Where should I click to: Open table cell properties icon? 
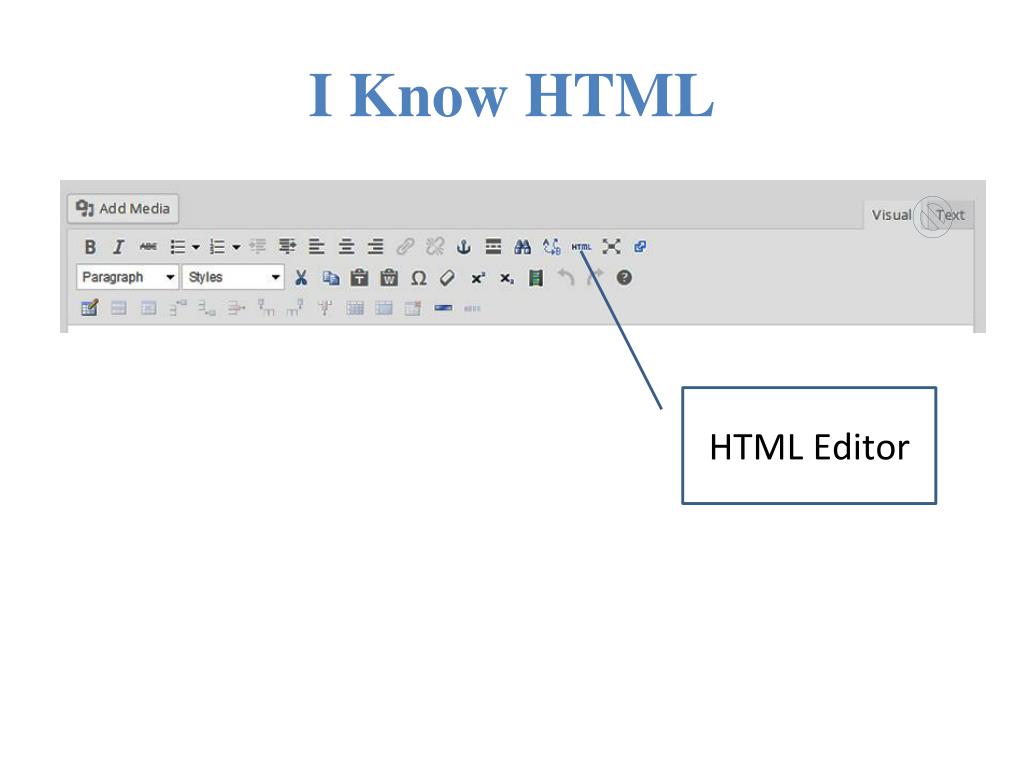pyautogui.click(x=148, y=308)
